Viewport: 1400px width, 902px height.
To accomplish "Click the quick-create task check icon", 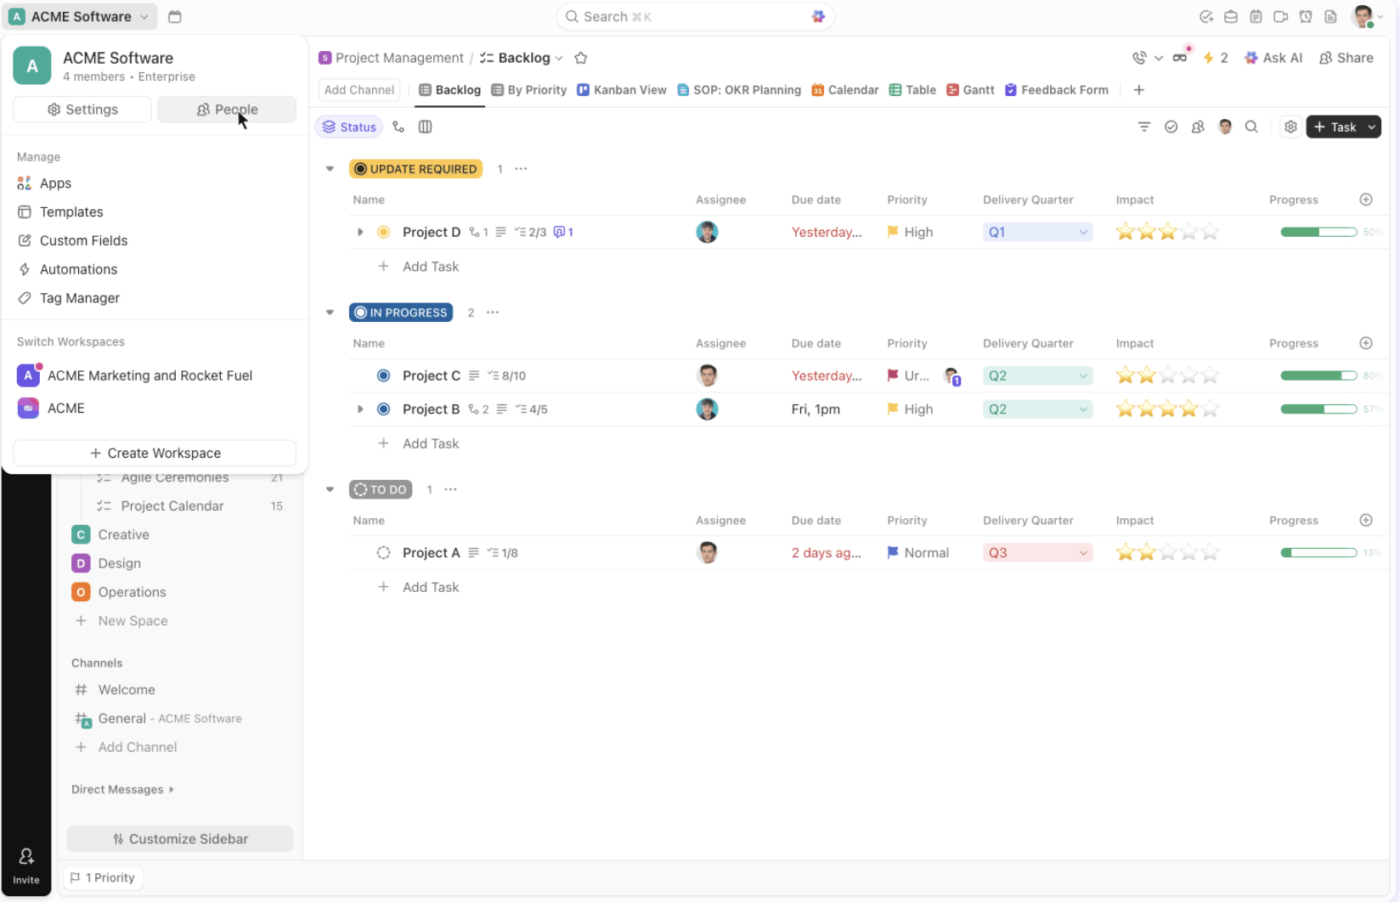I will click(x=1206, y=17).
